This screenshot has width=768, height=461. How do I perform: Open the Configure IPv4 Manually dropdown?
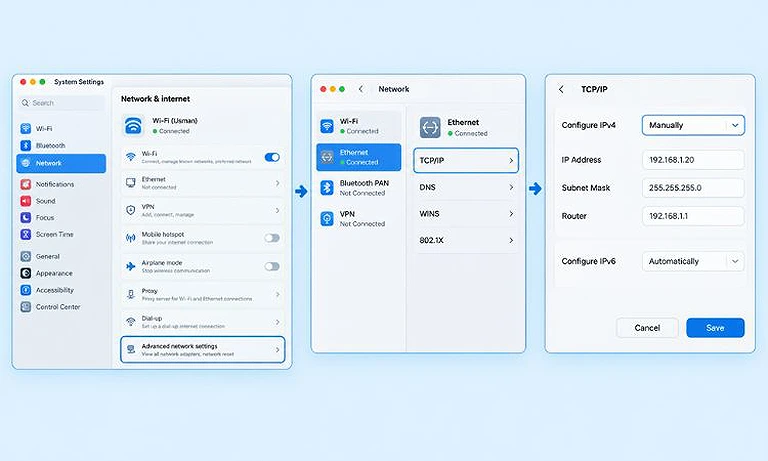tap(693, 125)
